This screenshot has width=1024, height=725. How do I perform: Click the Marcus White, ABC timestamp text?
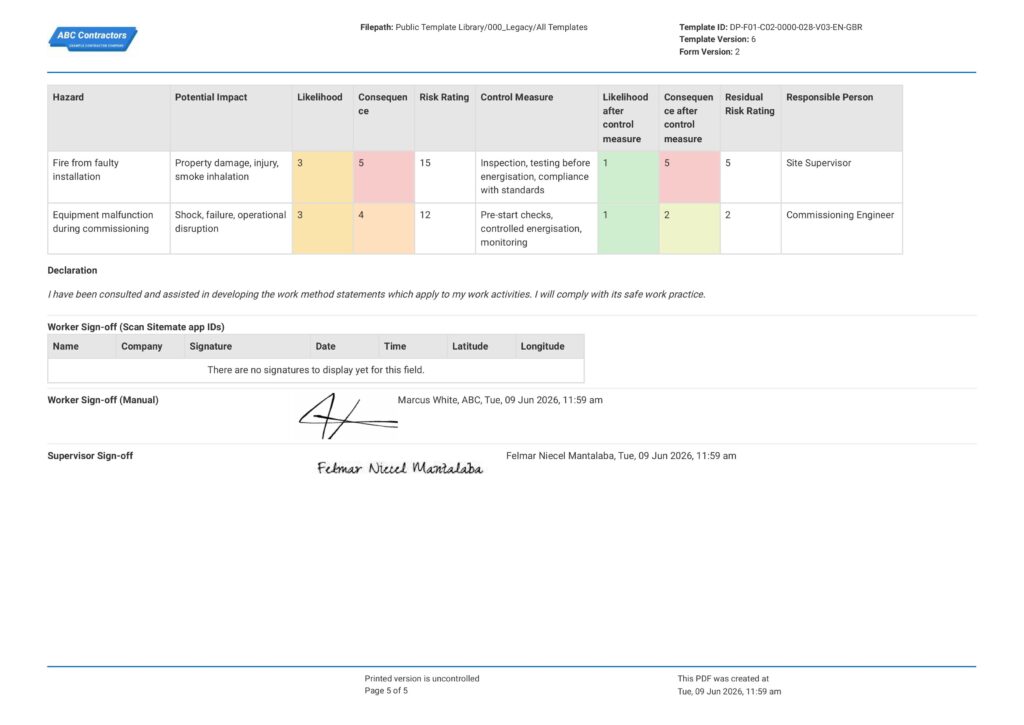pos(500,400)
